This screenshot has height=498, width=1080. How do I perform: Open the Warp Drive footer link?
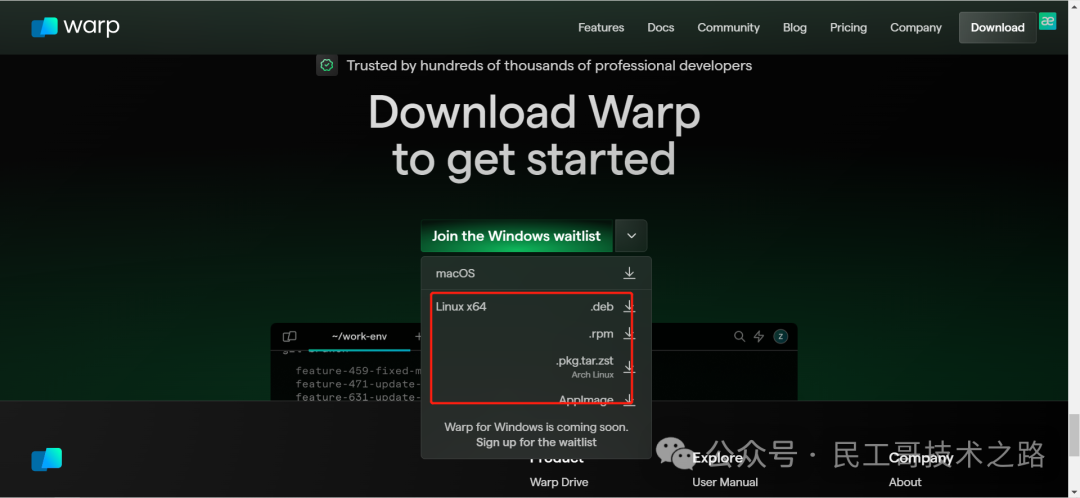click(559, 482)
